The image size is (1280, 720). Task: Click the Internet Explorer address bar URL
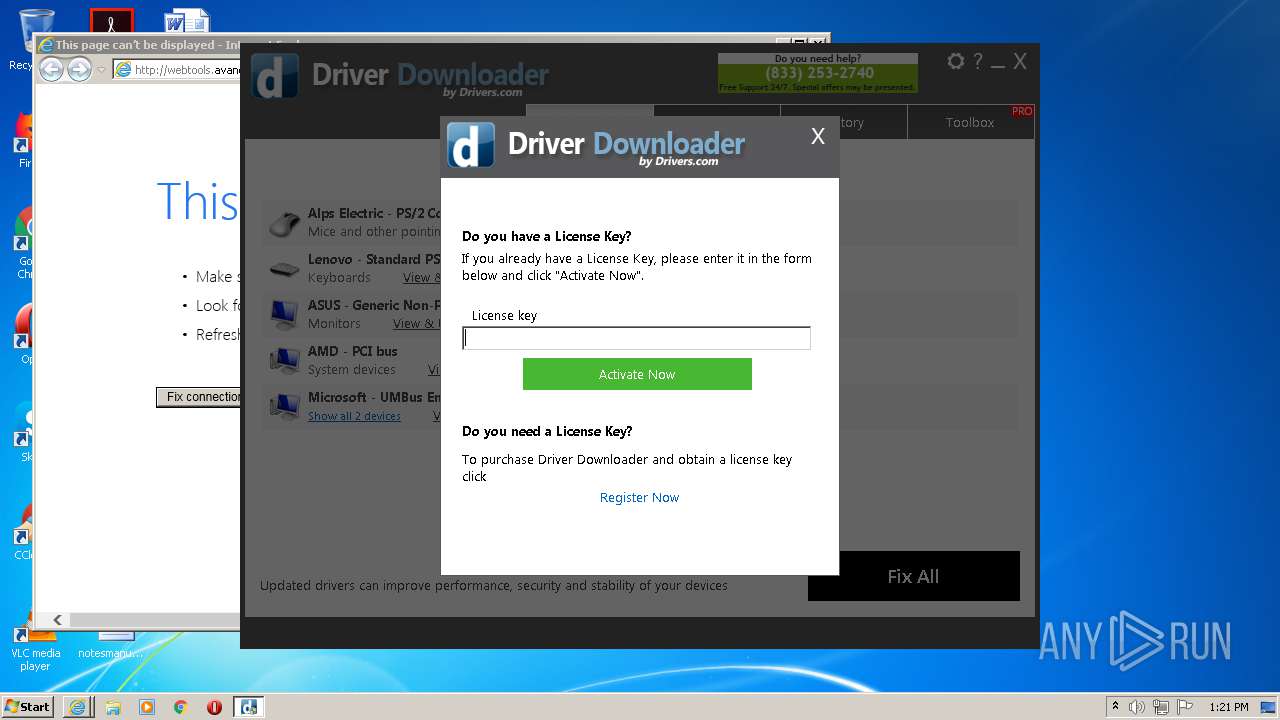[187, 70]
